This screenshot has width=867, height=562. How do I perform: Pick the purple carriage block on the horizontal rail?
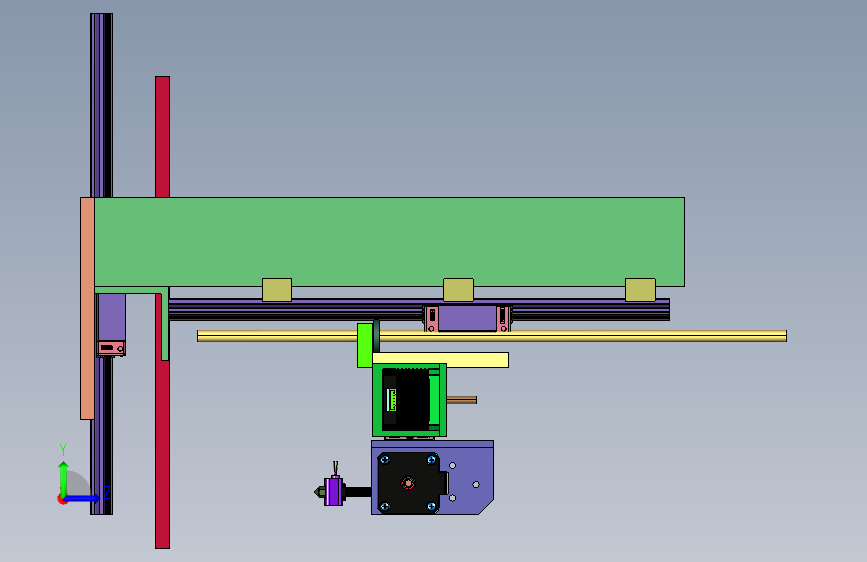(x=467, y=319)
